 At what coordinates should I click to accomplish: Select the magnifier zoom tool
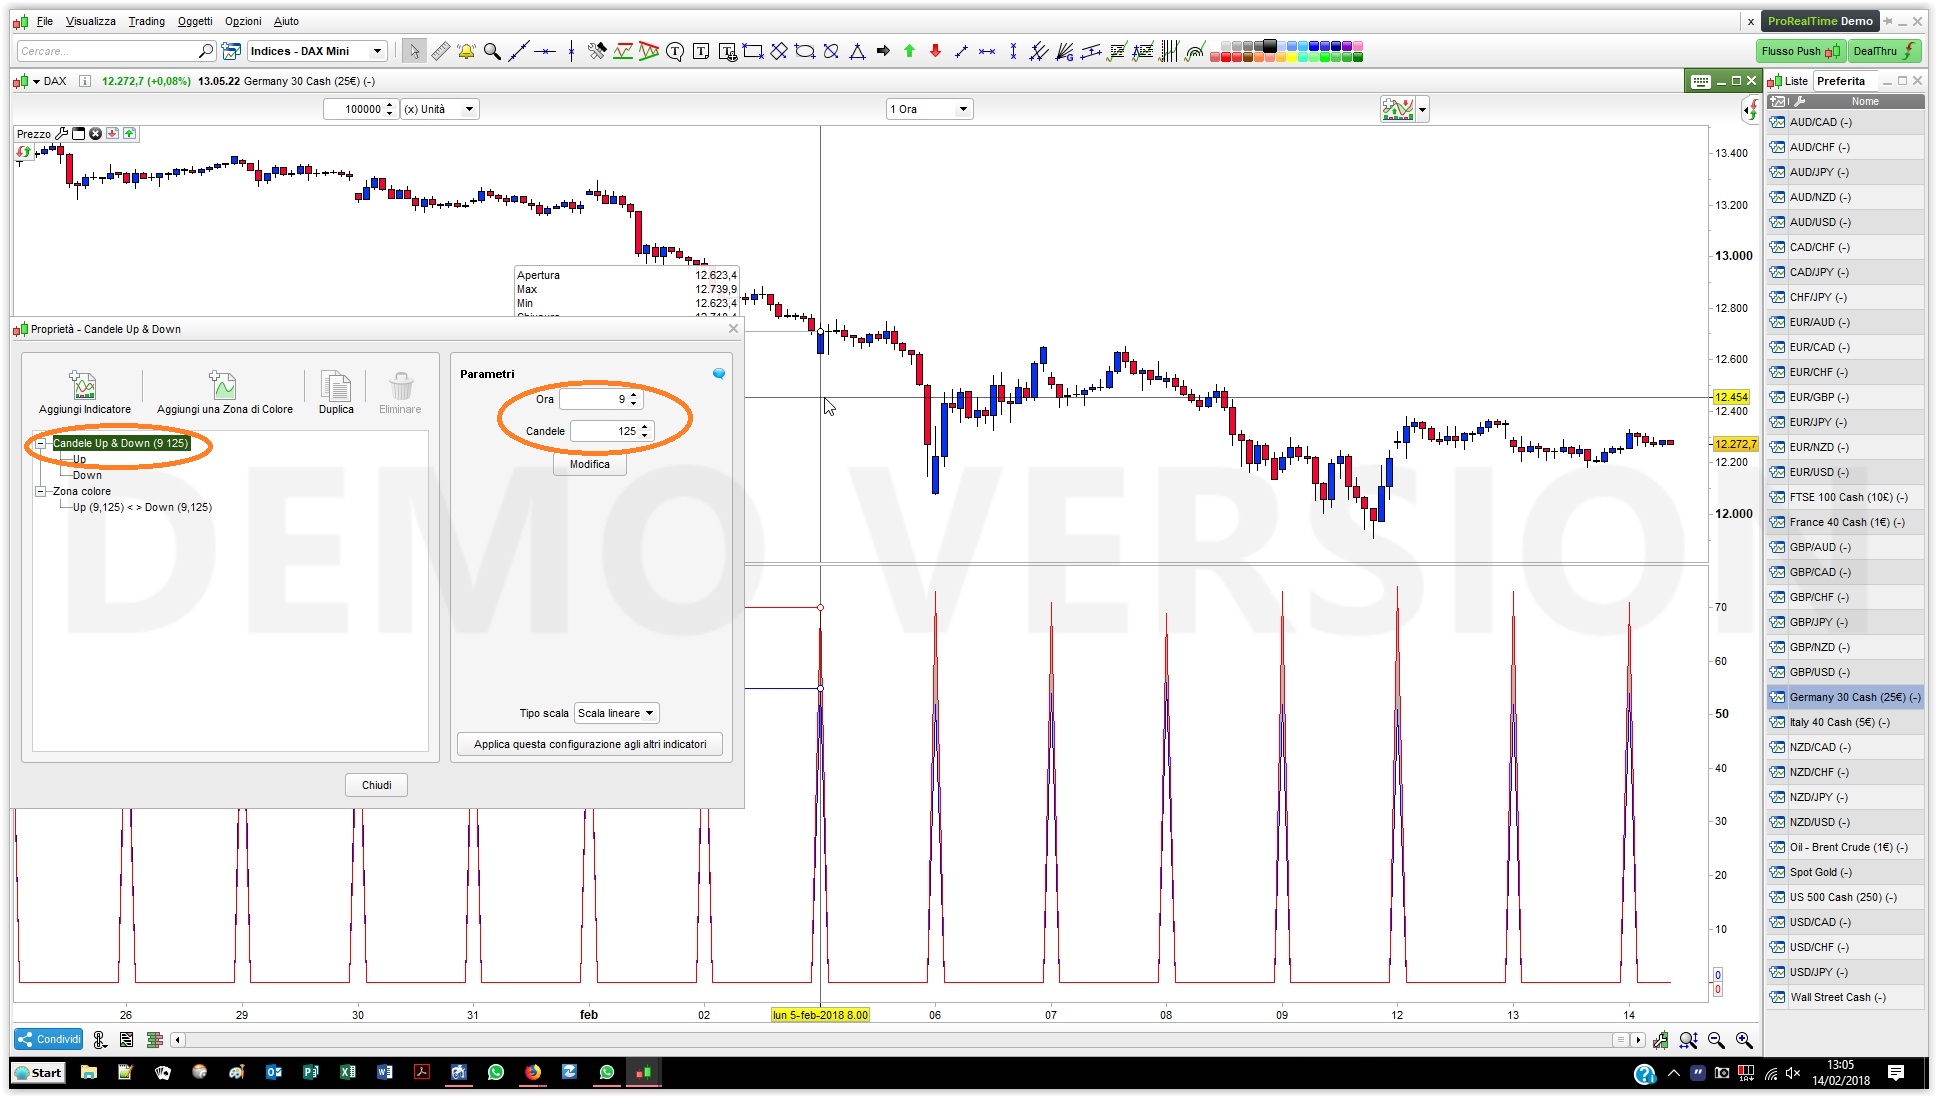click(x=492, y=51)
